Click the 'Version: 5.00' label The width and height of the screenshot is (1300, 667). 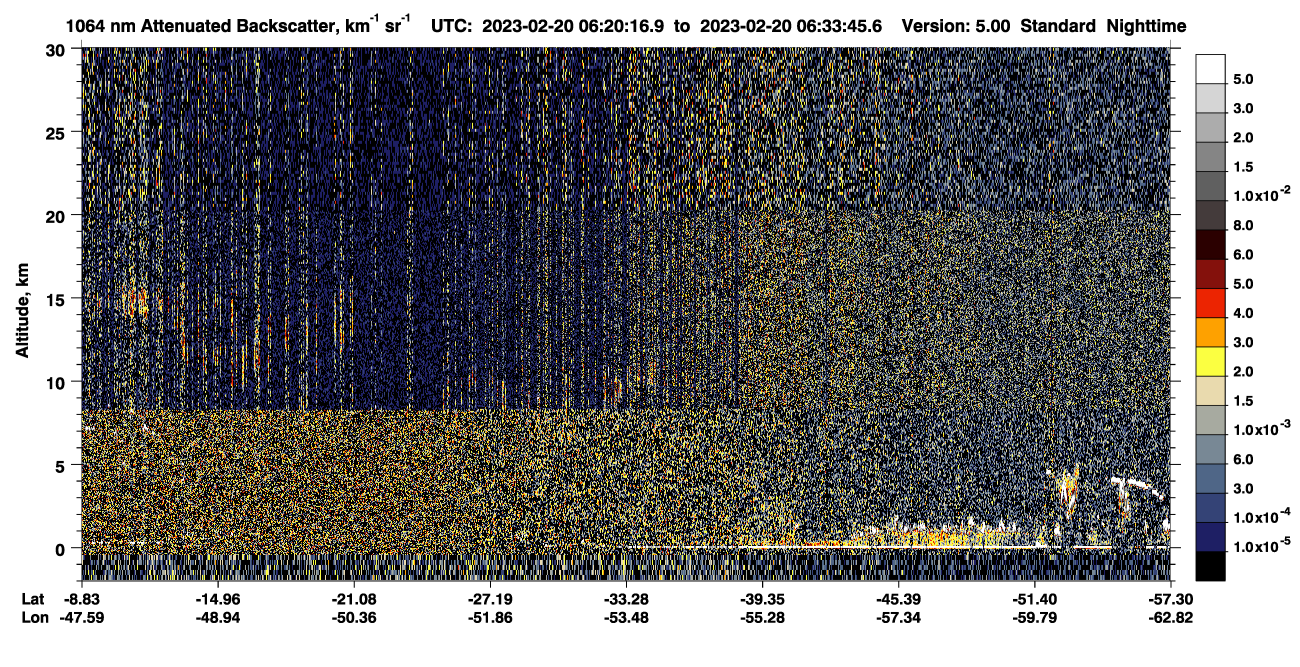pyautogui.click(x=956, y=27)
